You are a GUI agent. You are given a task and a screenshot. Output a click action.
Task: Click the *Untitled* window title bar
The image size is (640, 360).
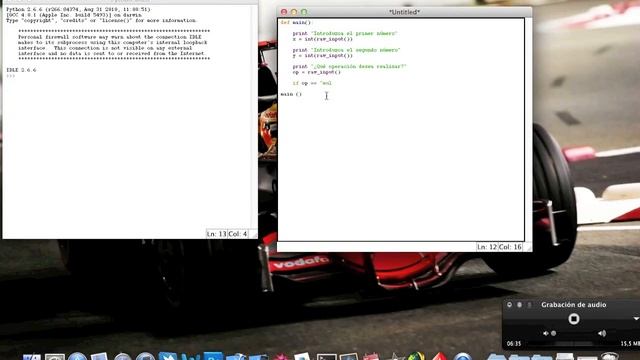click(404, 12)
